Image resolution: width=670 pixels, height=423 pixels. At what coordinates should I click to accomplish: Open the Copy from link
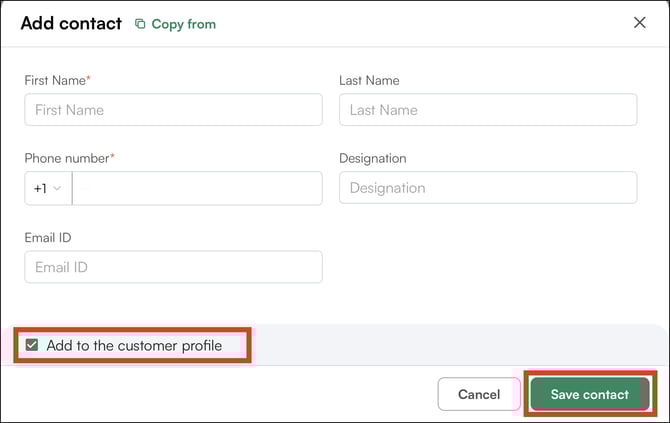pos(183,24)
